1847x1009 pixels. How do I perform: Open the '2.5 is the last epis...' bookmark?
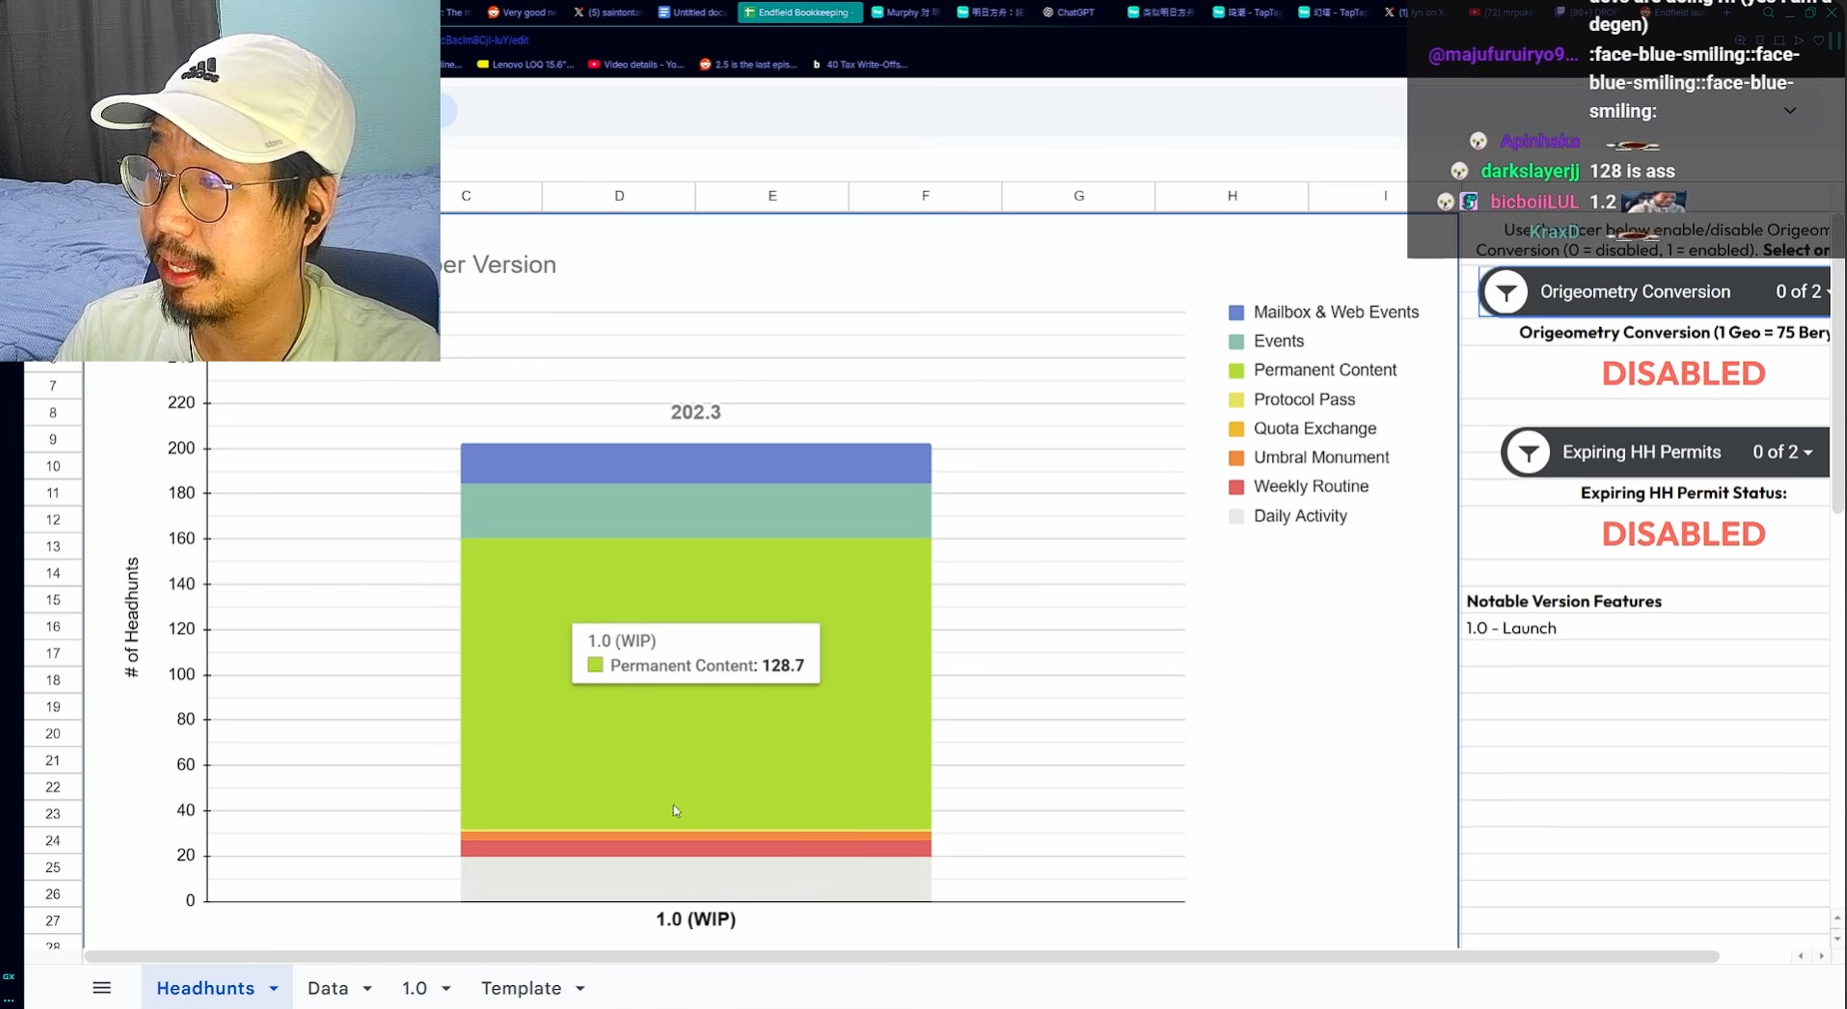coord(749,64)
